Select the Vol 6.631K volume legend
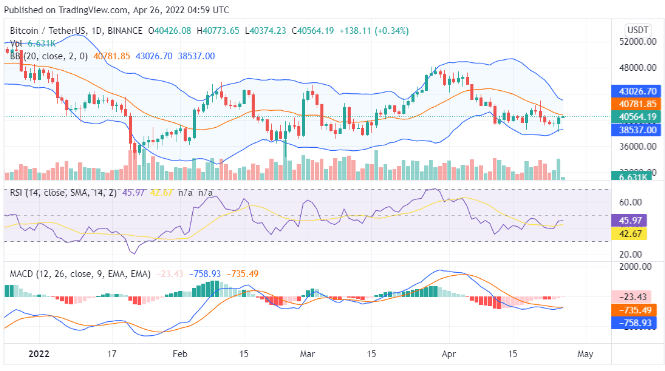The image size is (665, 371). pos(33,43)
